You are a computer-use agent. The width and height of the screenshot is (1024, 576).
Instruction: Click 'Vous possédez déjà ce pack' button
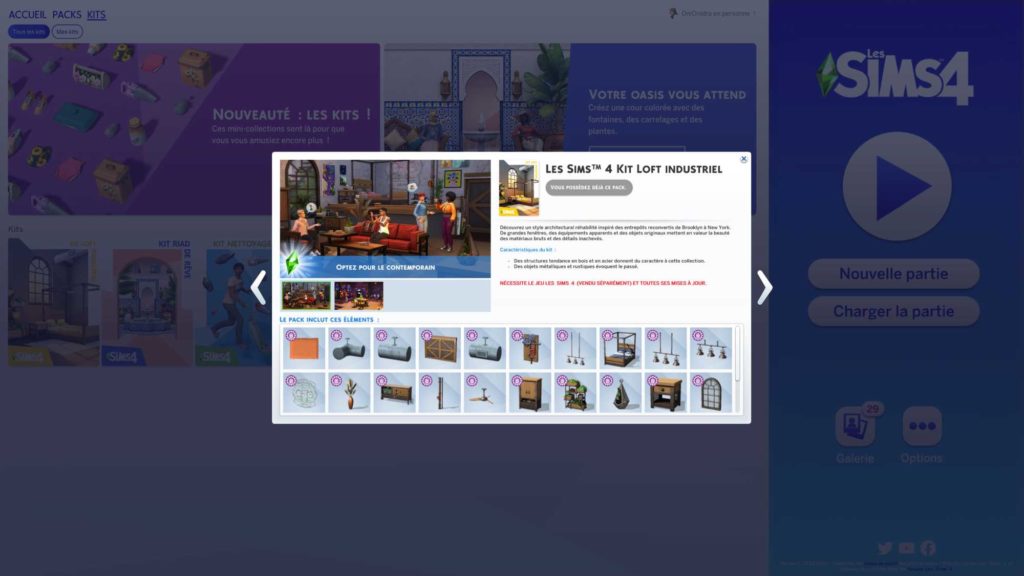(588, 187)
